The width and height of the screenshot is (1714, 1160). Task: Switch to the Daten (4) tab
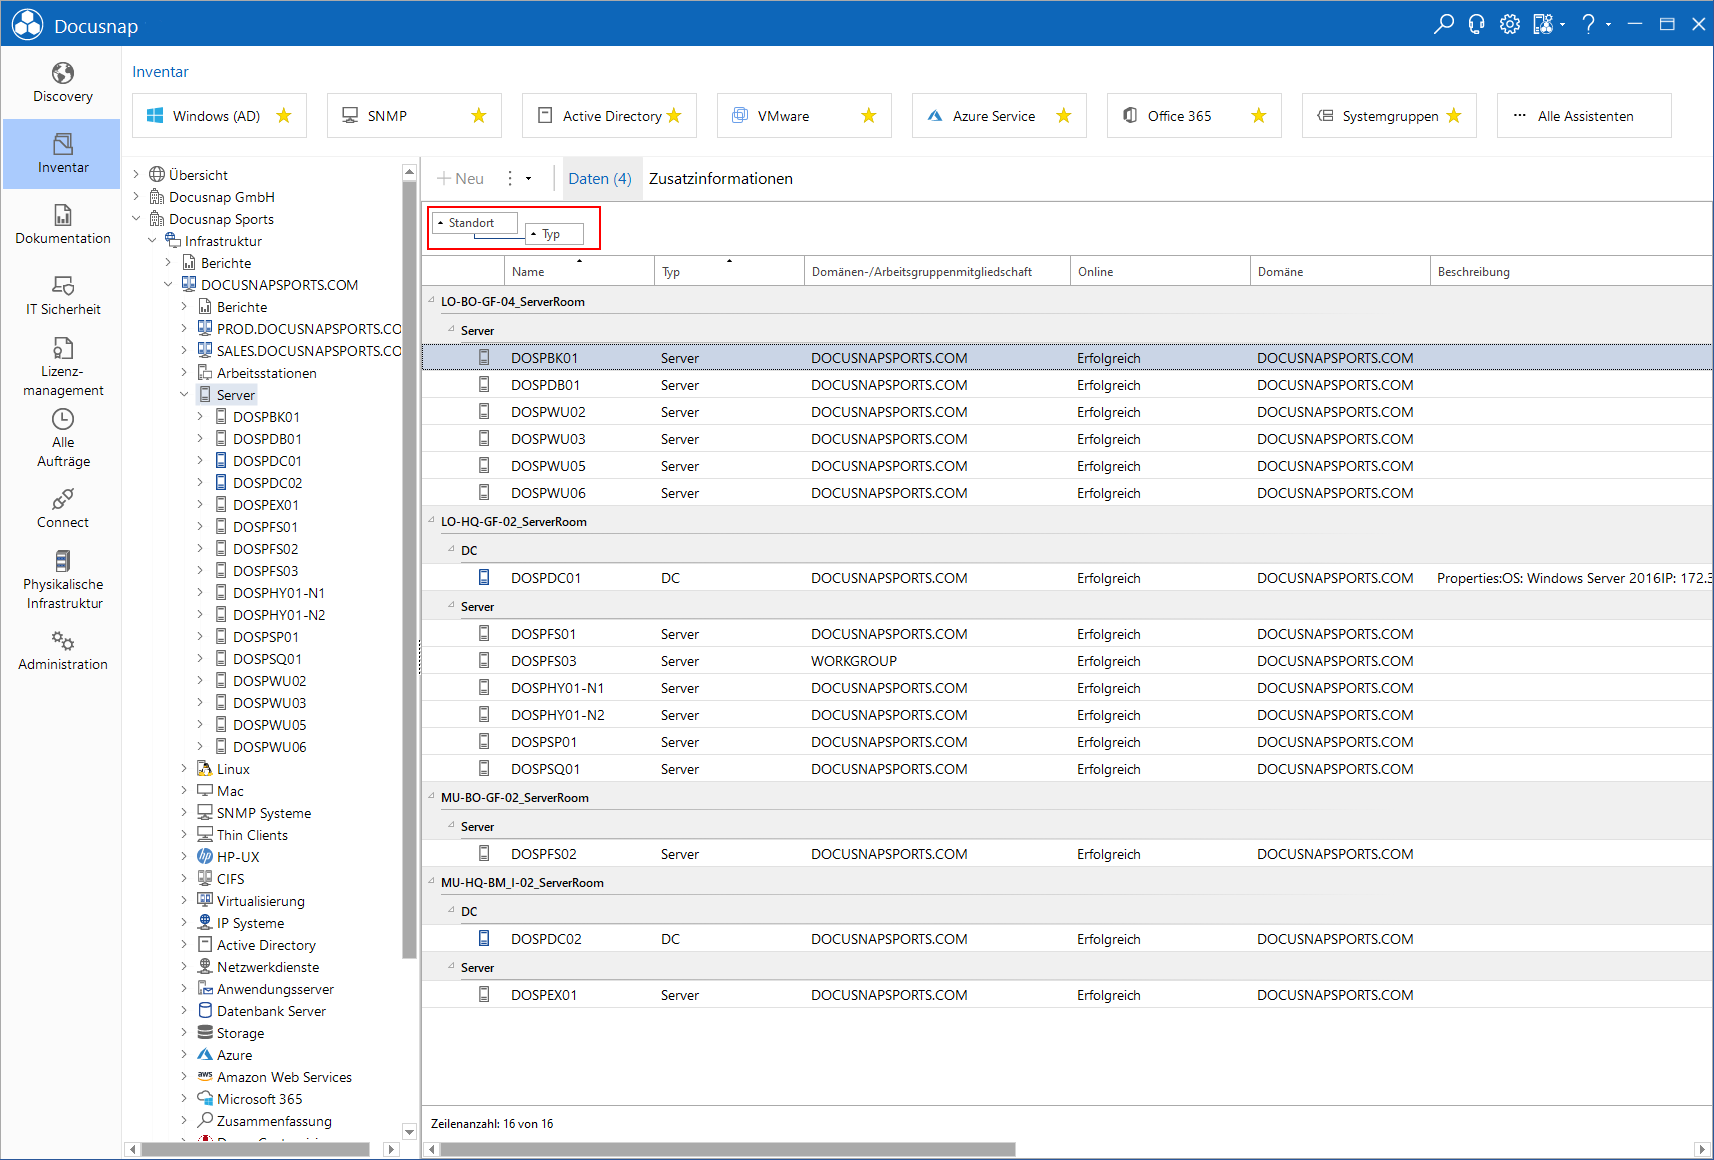(x=600, y=178)
